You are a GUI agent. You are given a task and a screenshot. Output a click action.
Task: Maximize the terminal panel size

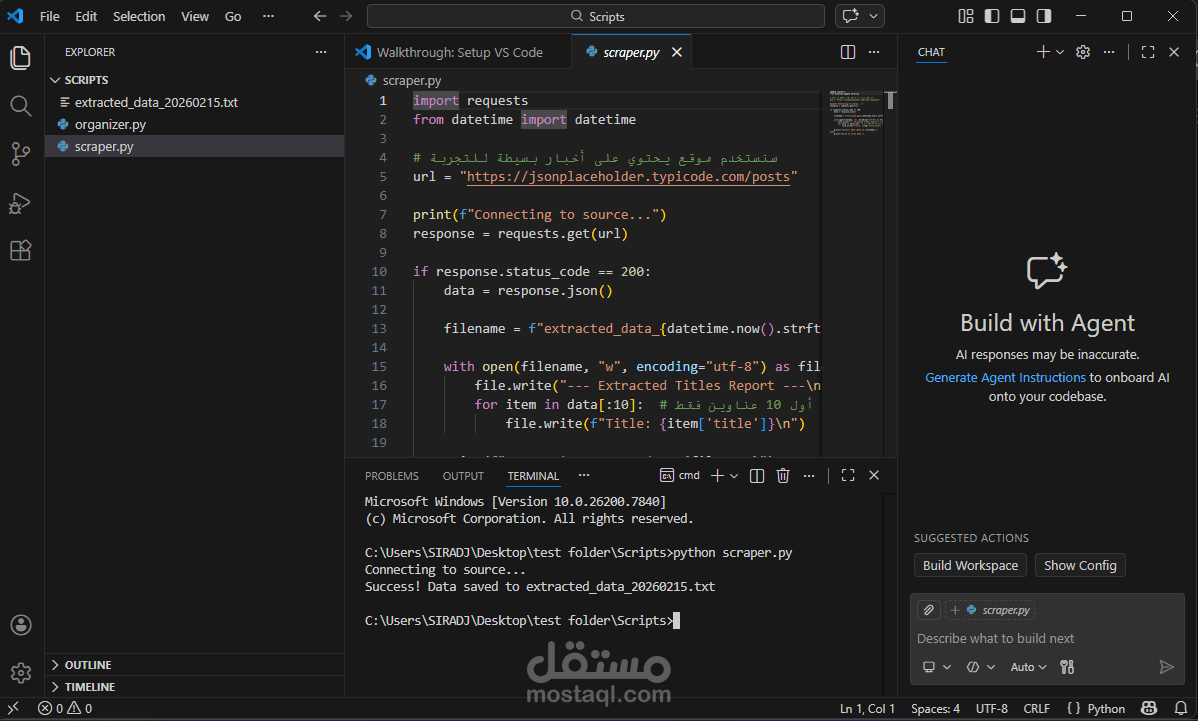pyautogui.click(x=848, y=475)
